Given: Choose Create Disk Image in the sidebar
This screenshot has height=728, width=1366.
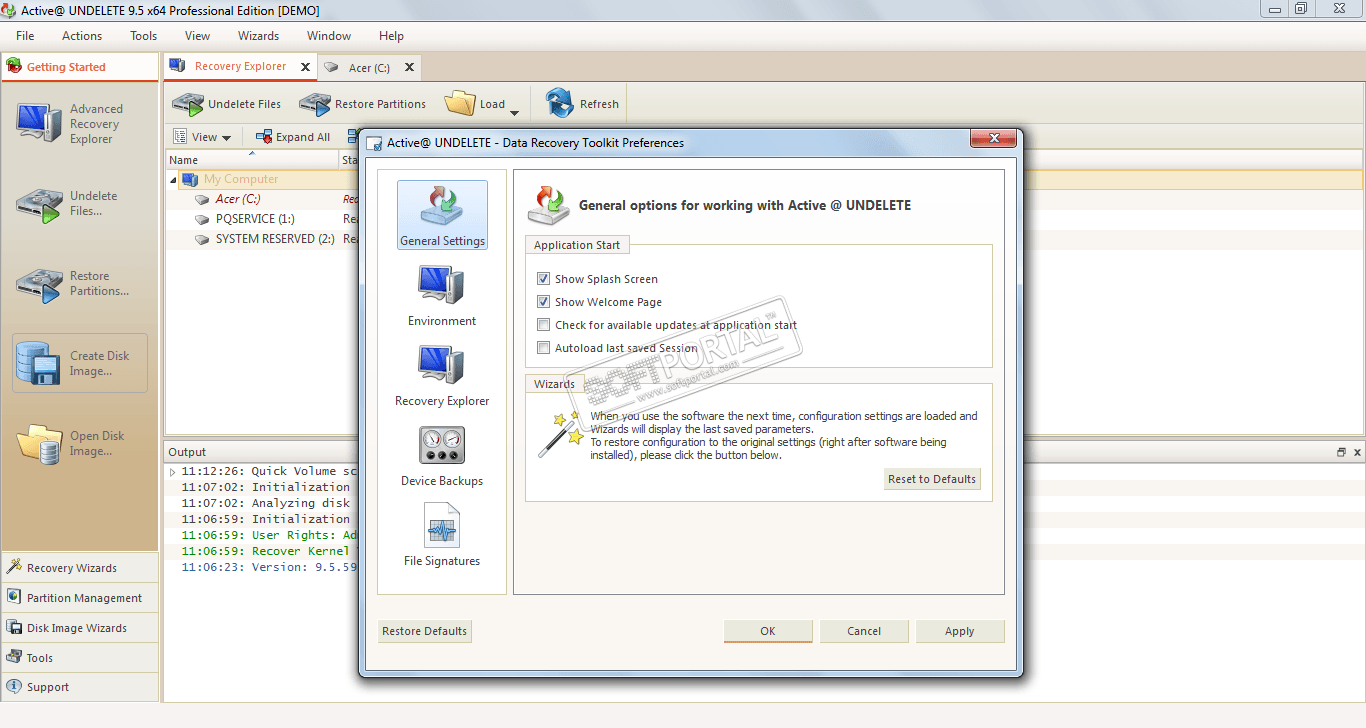Looking at the screenshot, I should tap(80, 363).
